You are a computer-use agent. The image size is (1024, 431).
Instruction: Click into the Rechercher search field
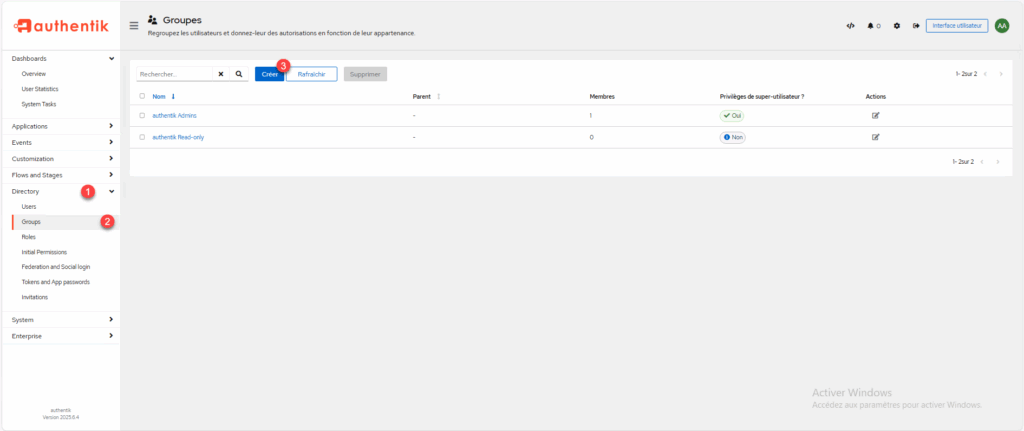(174, 74)
